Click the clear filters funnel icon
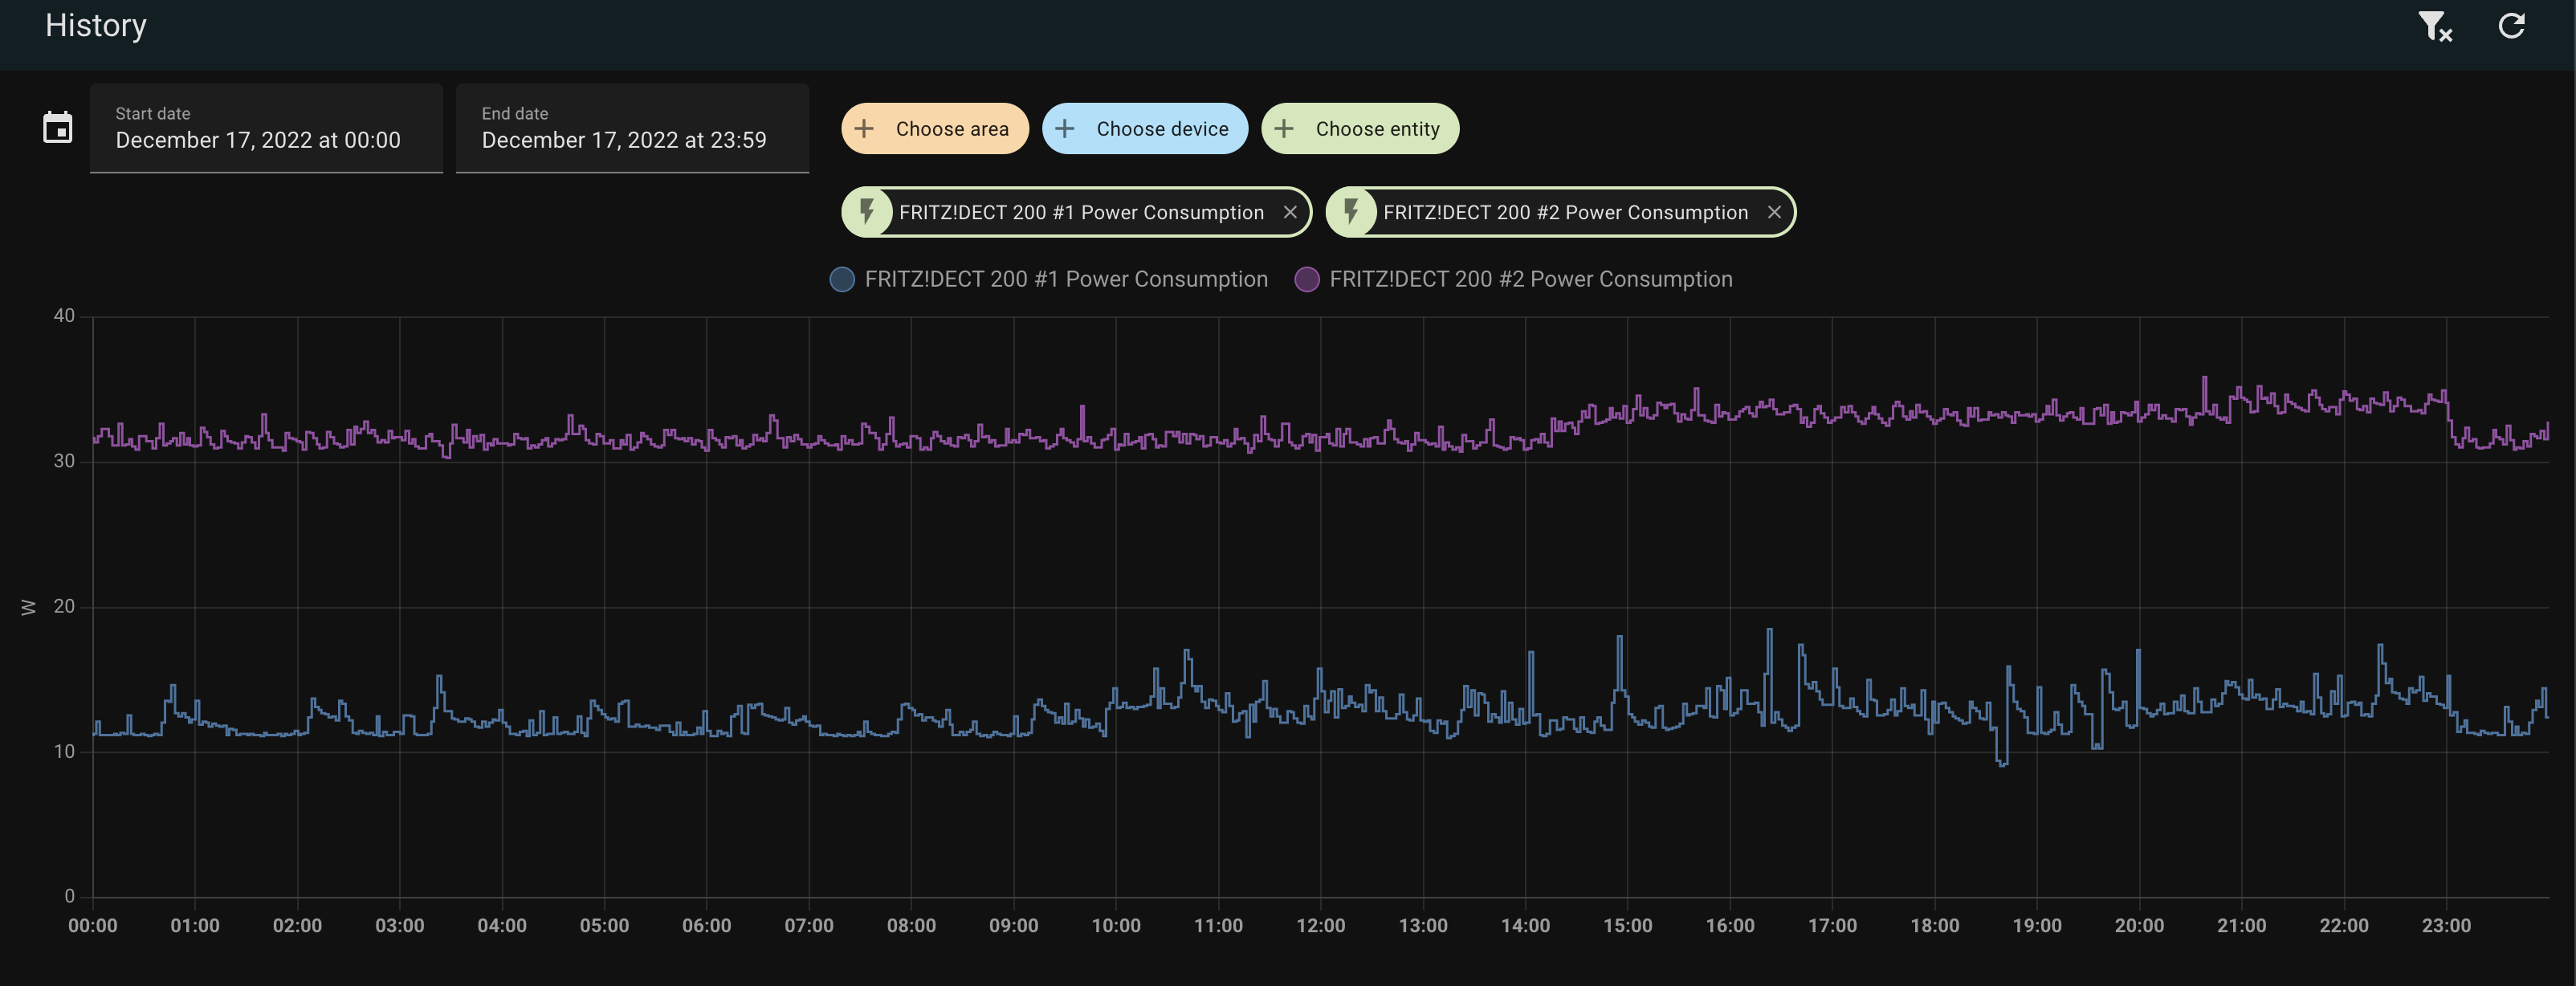 [x=2434, y=27]
